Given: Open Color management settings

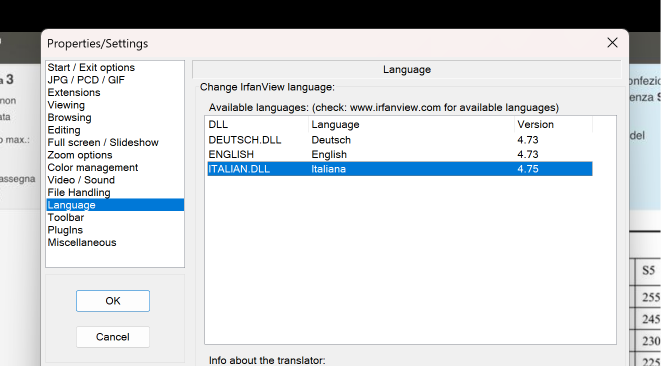Looking at the screenshot, I should (x=115, y=167).
